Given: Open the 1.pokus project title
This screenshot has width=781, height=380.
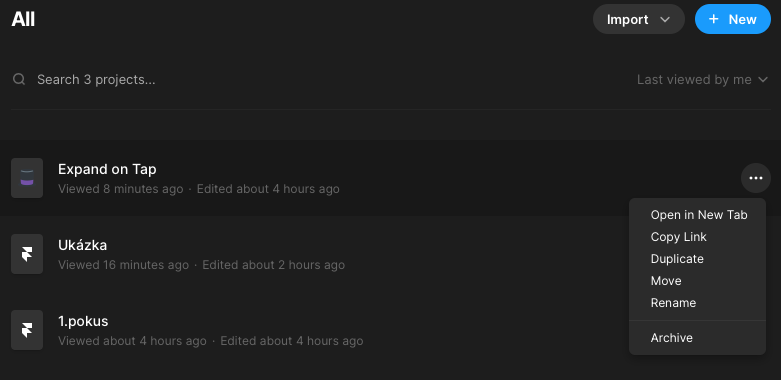Looking at the screenshot, I should coord(83,321).
